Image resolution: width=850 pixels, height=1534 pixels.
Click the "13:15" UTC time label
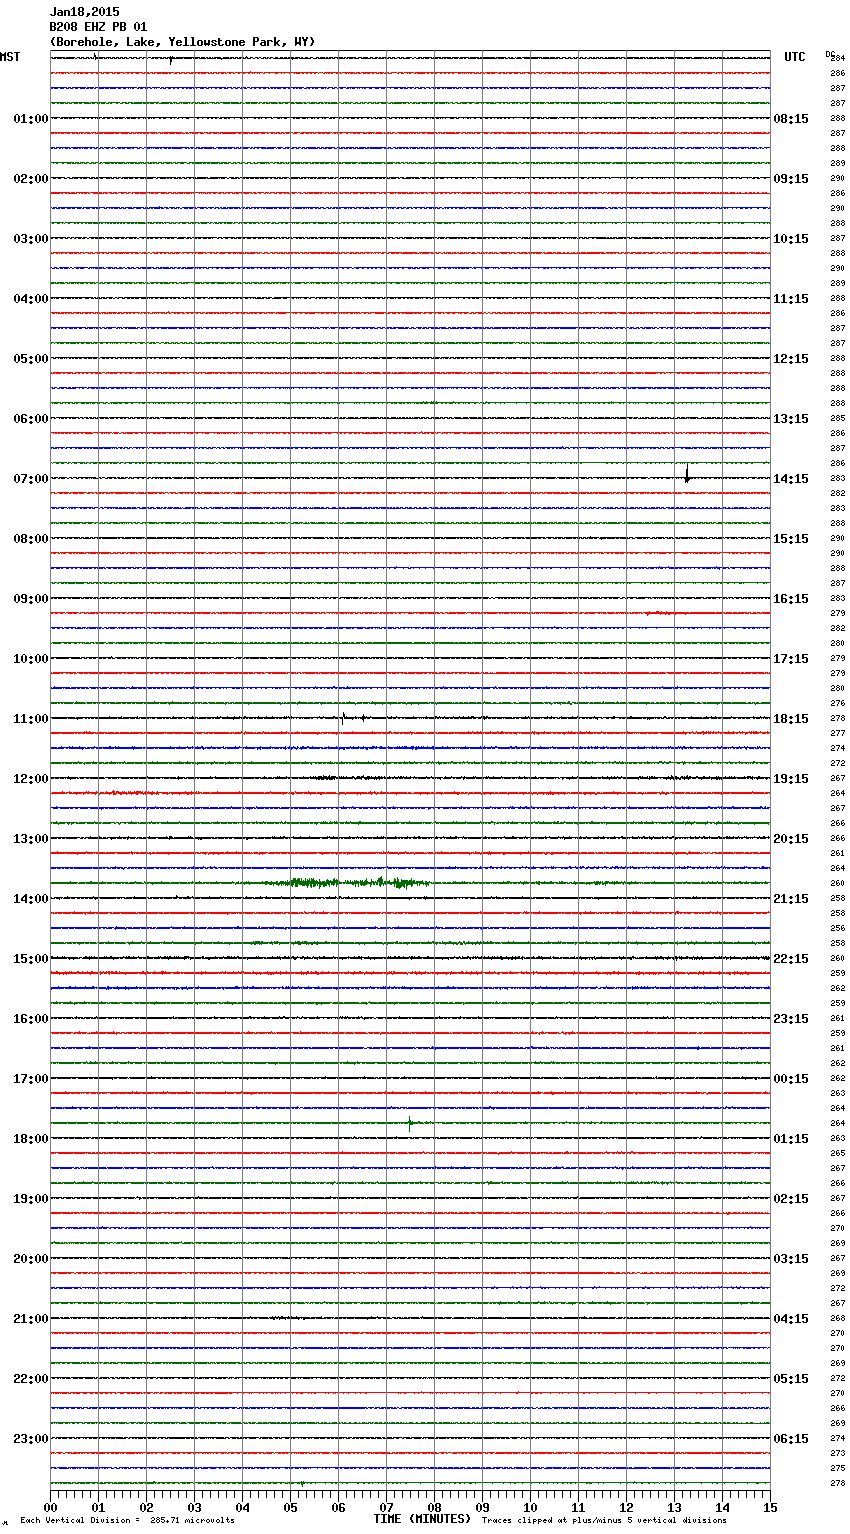click(791, 419)
